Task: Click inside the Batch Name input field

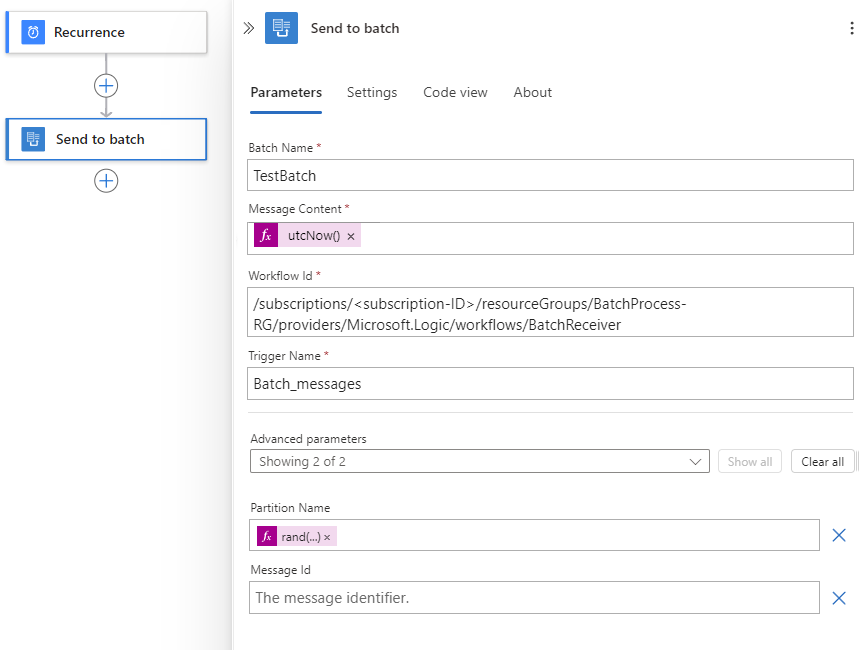Action: point(550,175)
